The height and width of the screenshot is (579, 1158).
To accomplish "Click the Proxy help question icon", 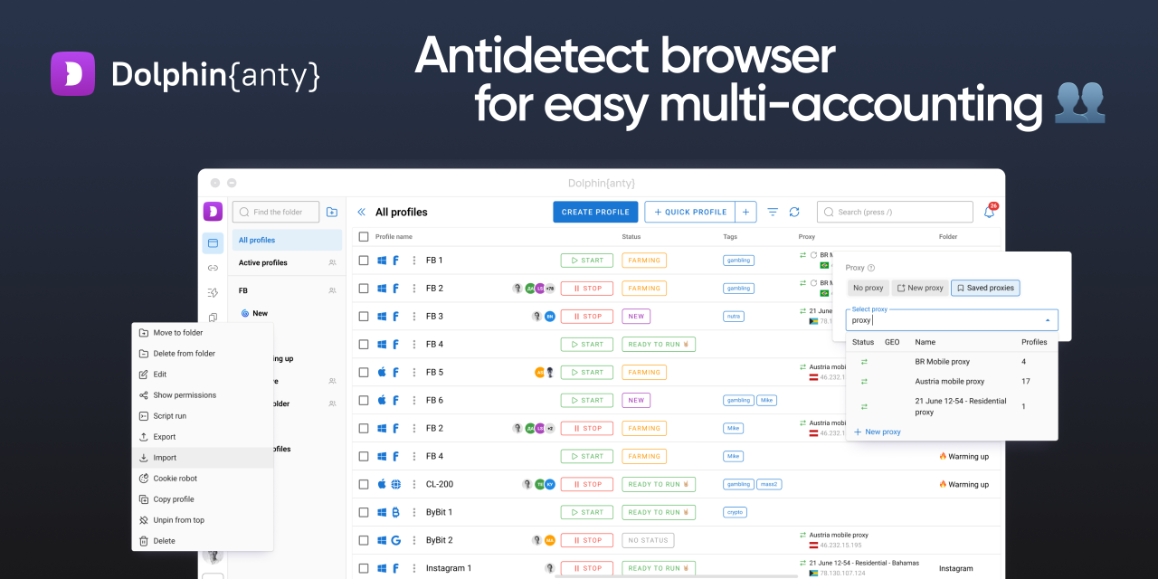I will coord(871,268).
